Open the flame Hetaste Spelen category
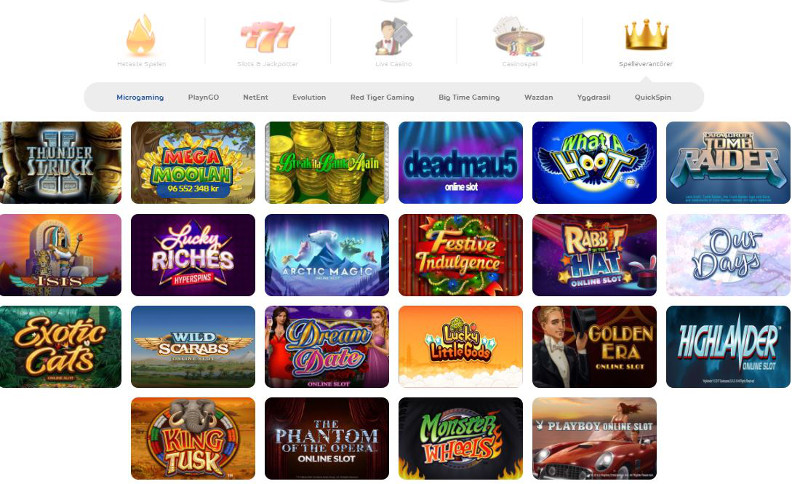 (x=141, y=35)
